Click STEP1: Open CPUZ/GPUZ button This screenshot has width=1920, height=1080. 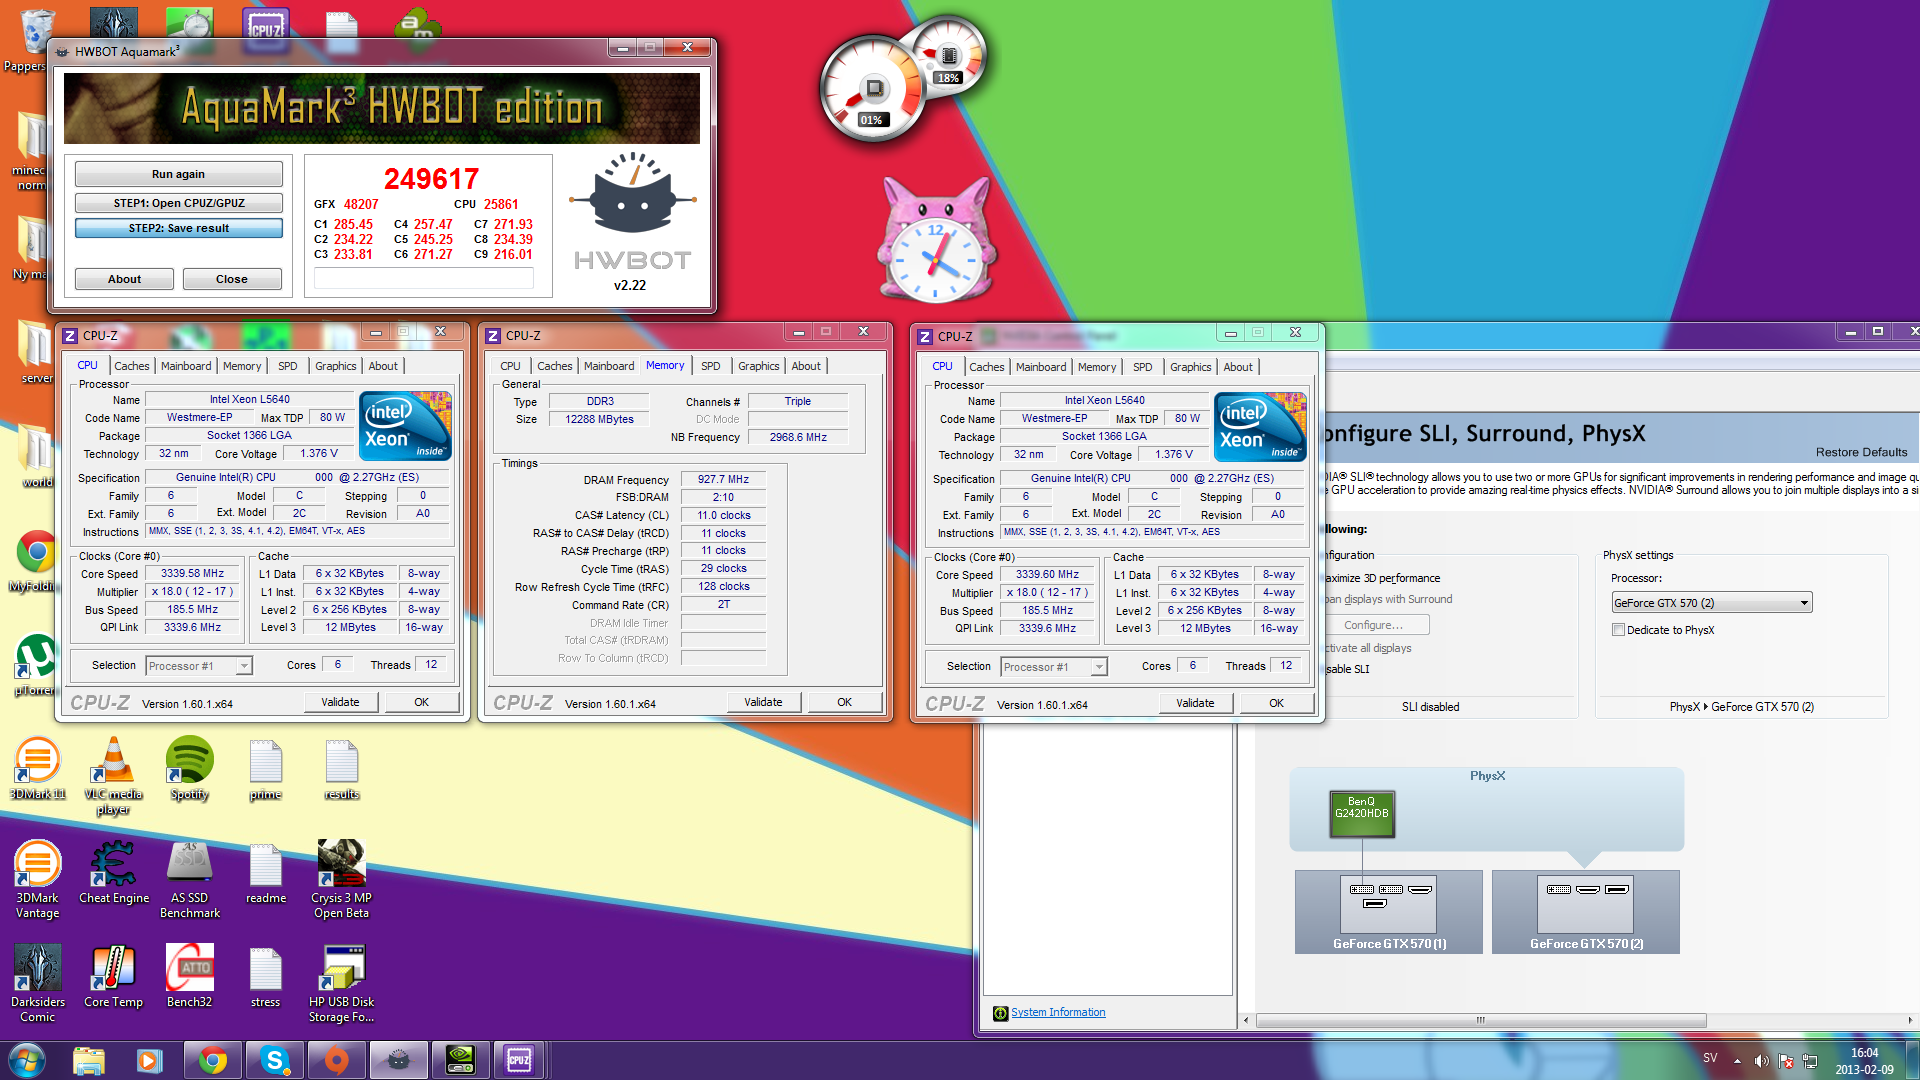coord(178,203)
